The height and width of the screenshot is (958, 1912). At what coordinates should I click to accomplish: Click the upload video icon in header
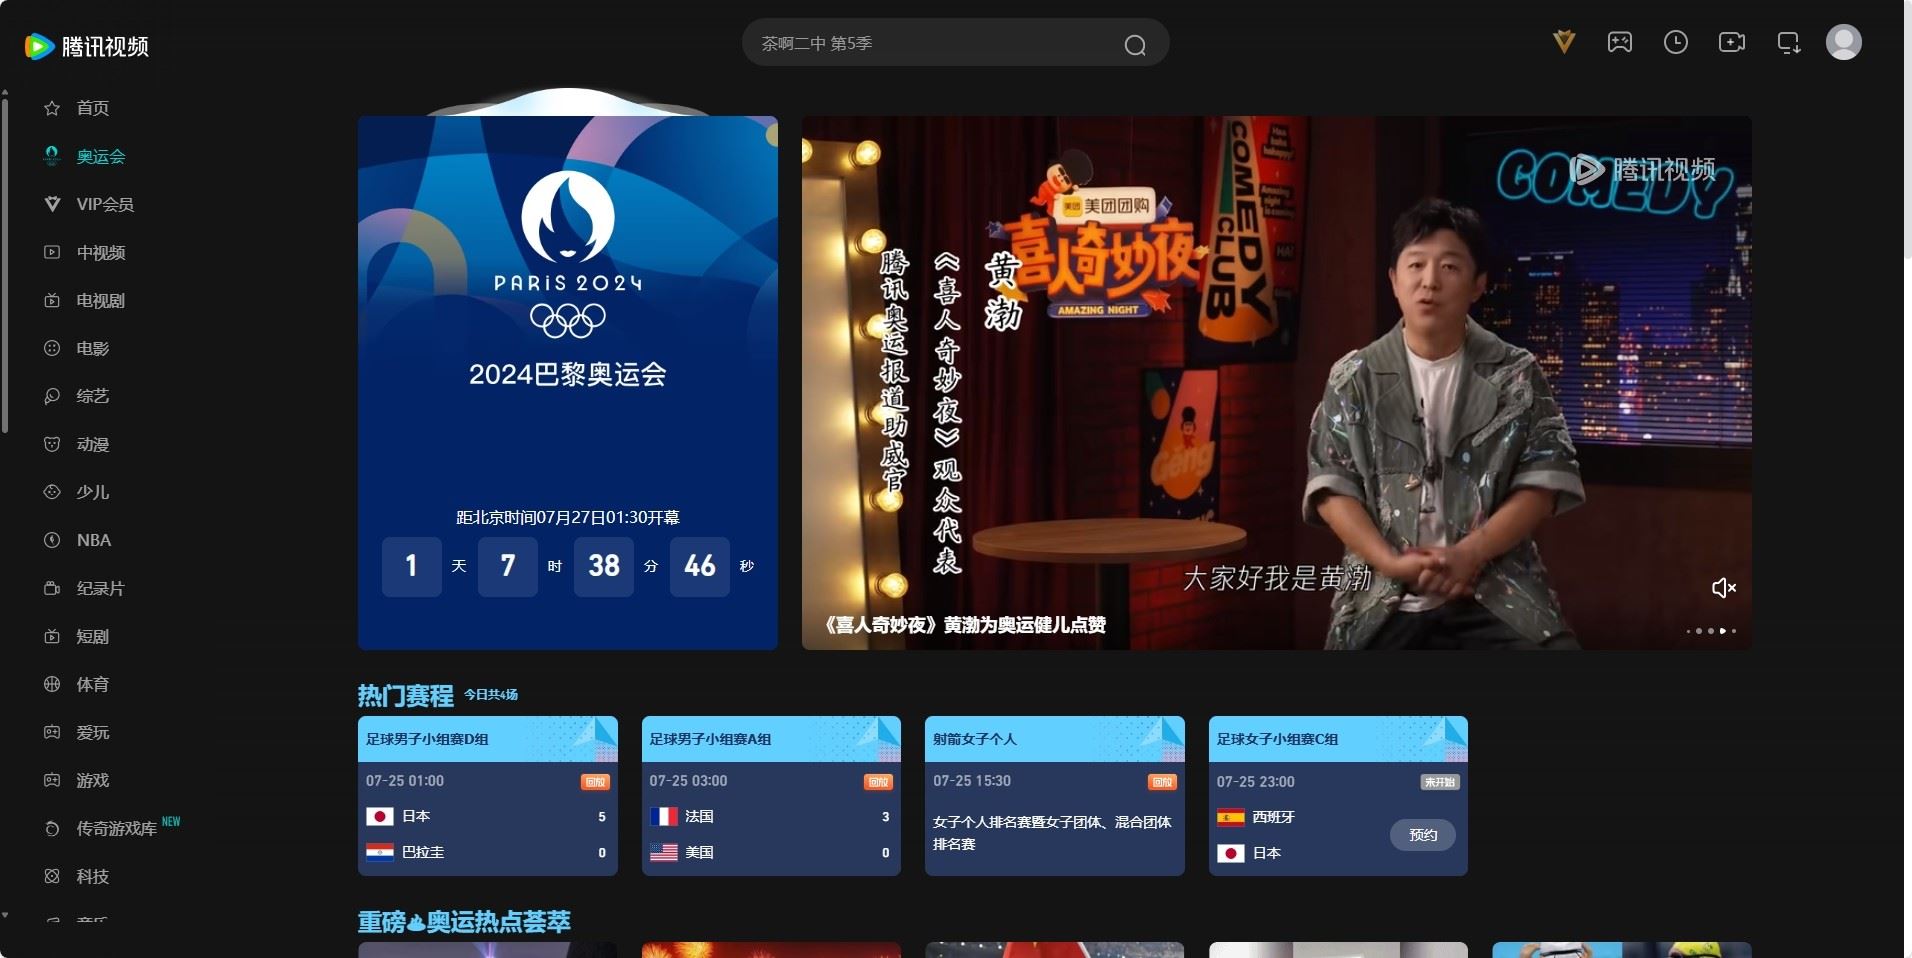1732,42
